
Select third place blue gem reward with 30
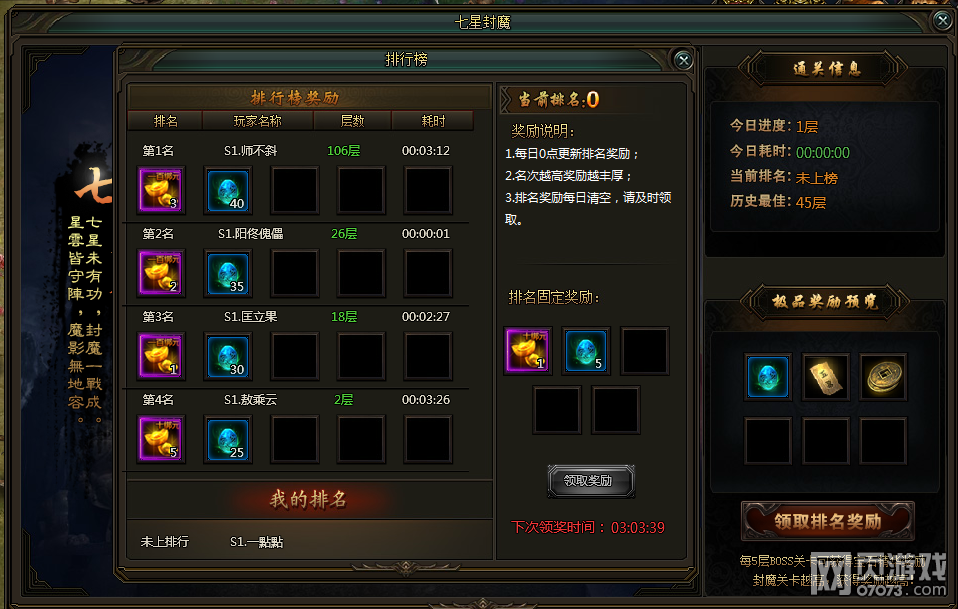[228, 356]
